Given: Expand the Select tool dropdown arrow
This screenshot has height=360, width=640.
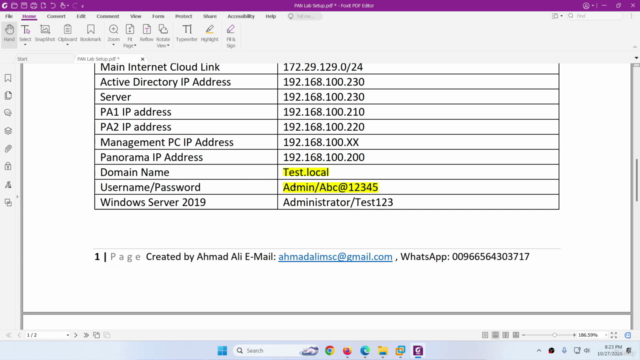Looking at the screenshot, I should coord(25,44).
